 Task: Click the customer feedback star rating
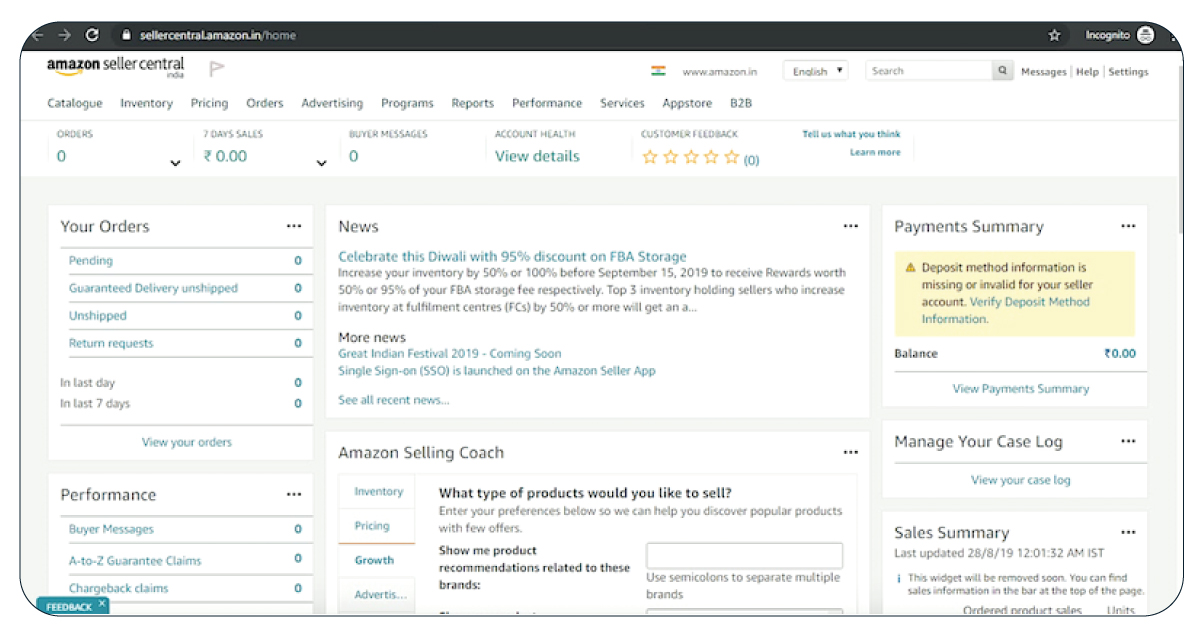coord(691,157)
